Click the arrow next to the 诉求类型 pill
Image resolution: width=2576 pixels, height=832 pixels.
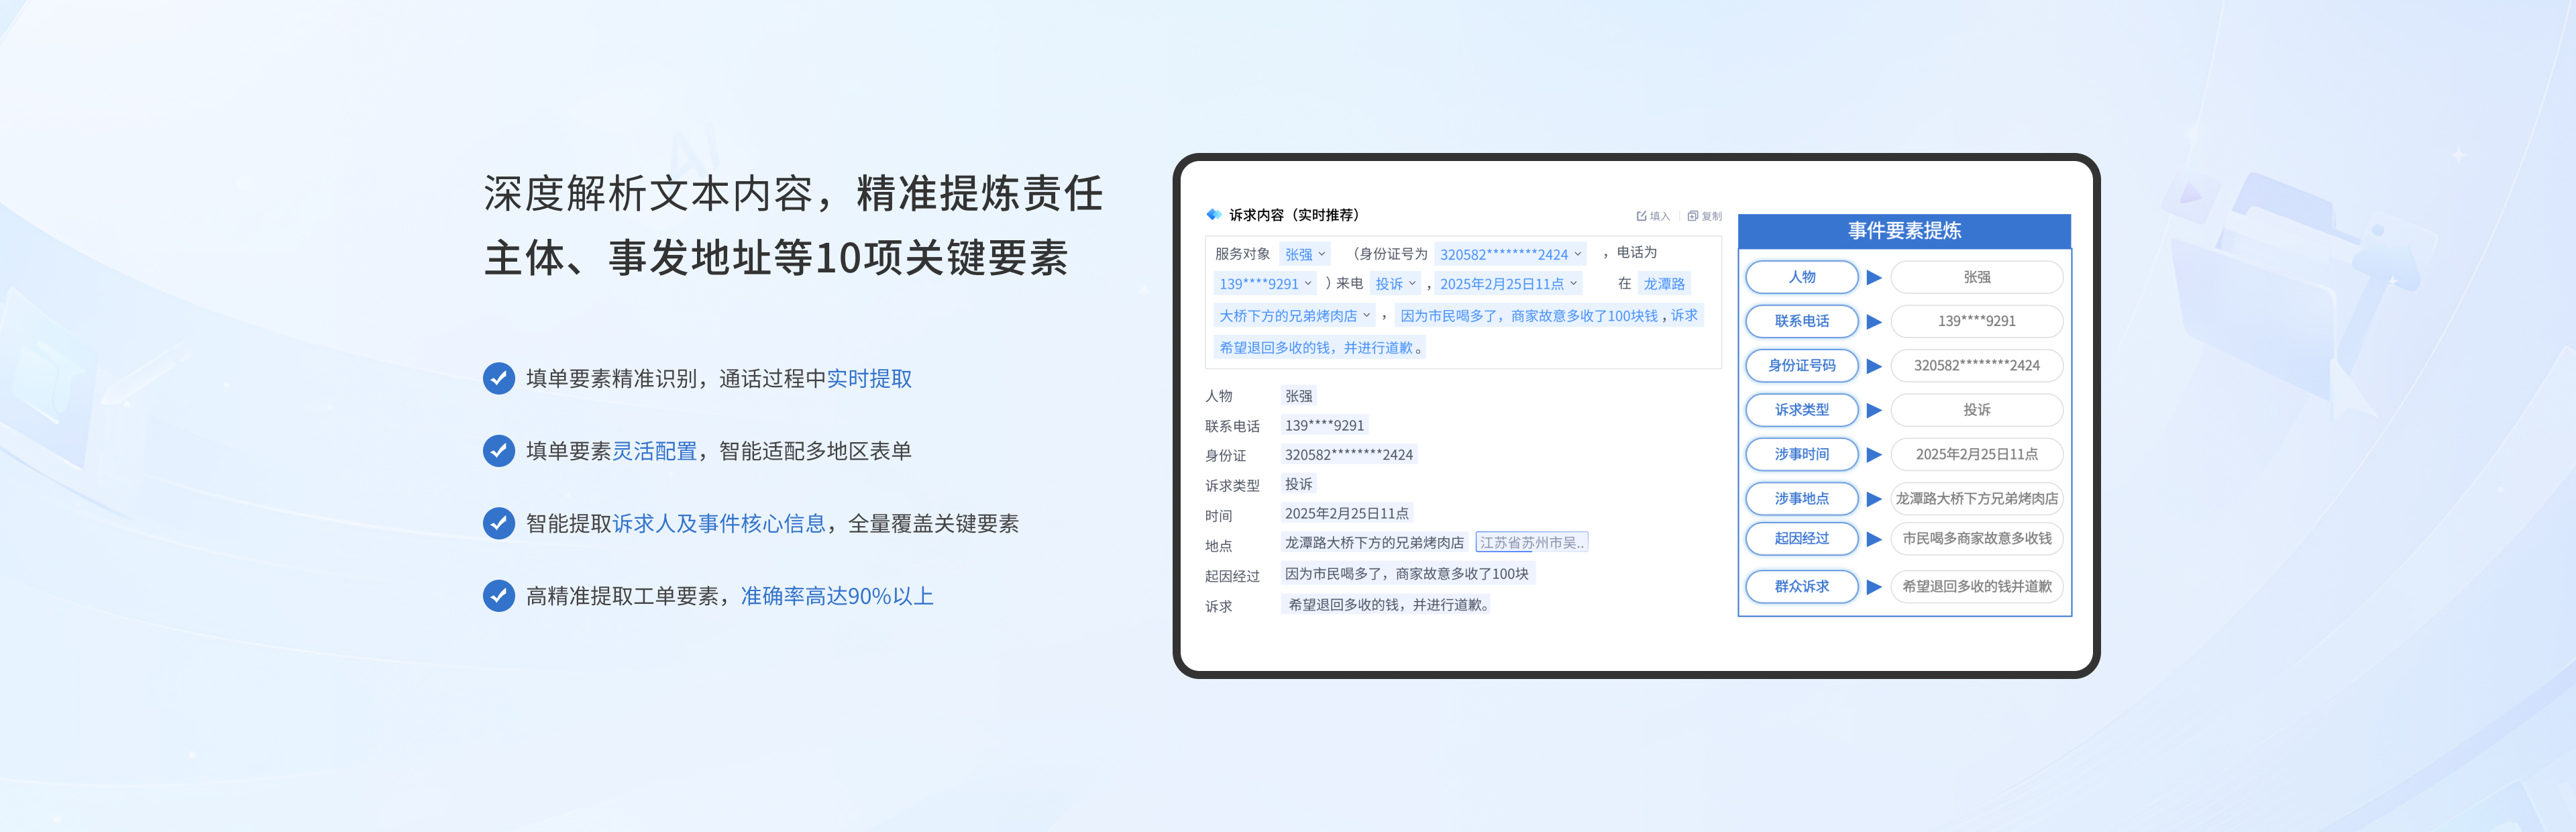point(1874,410)
